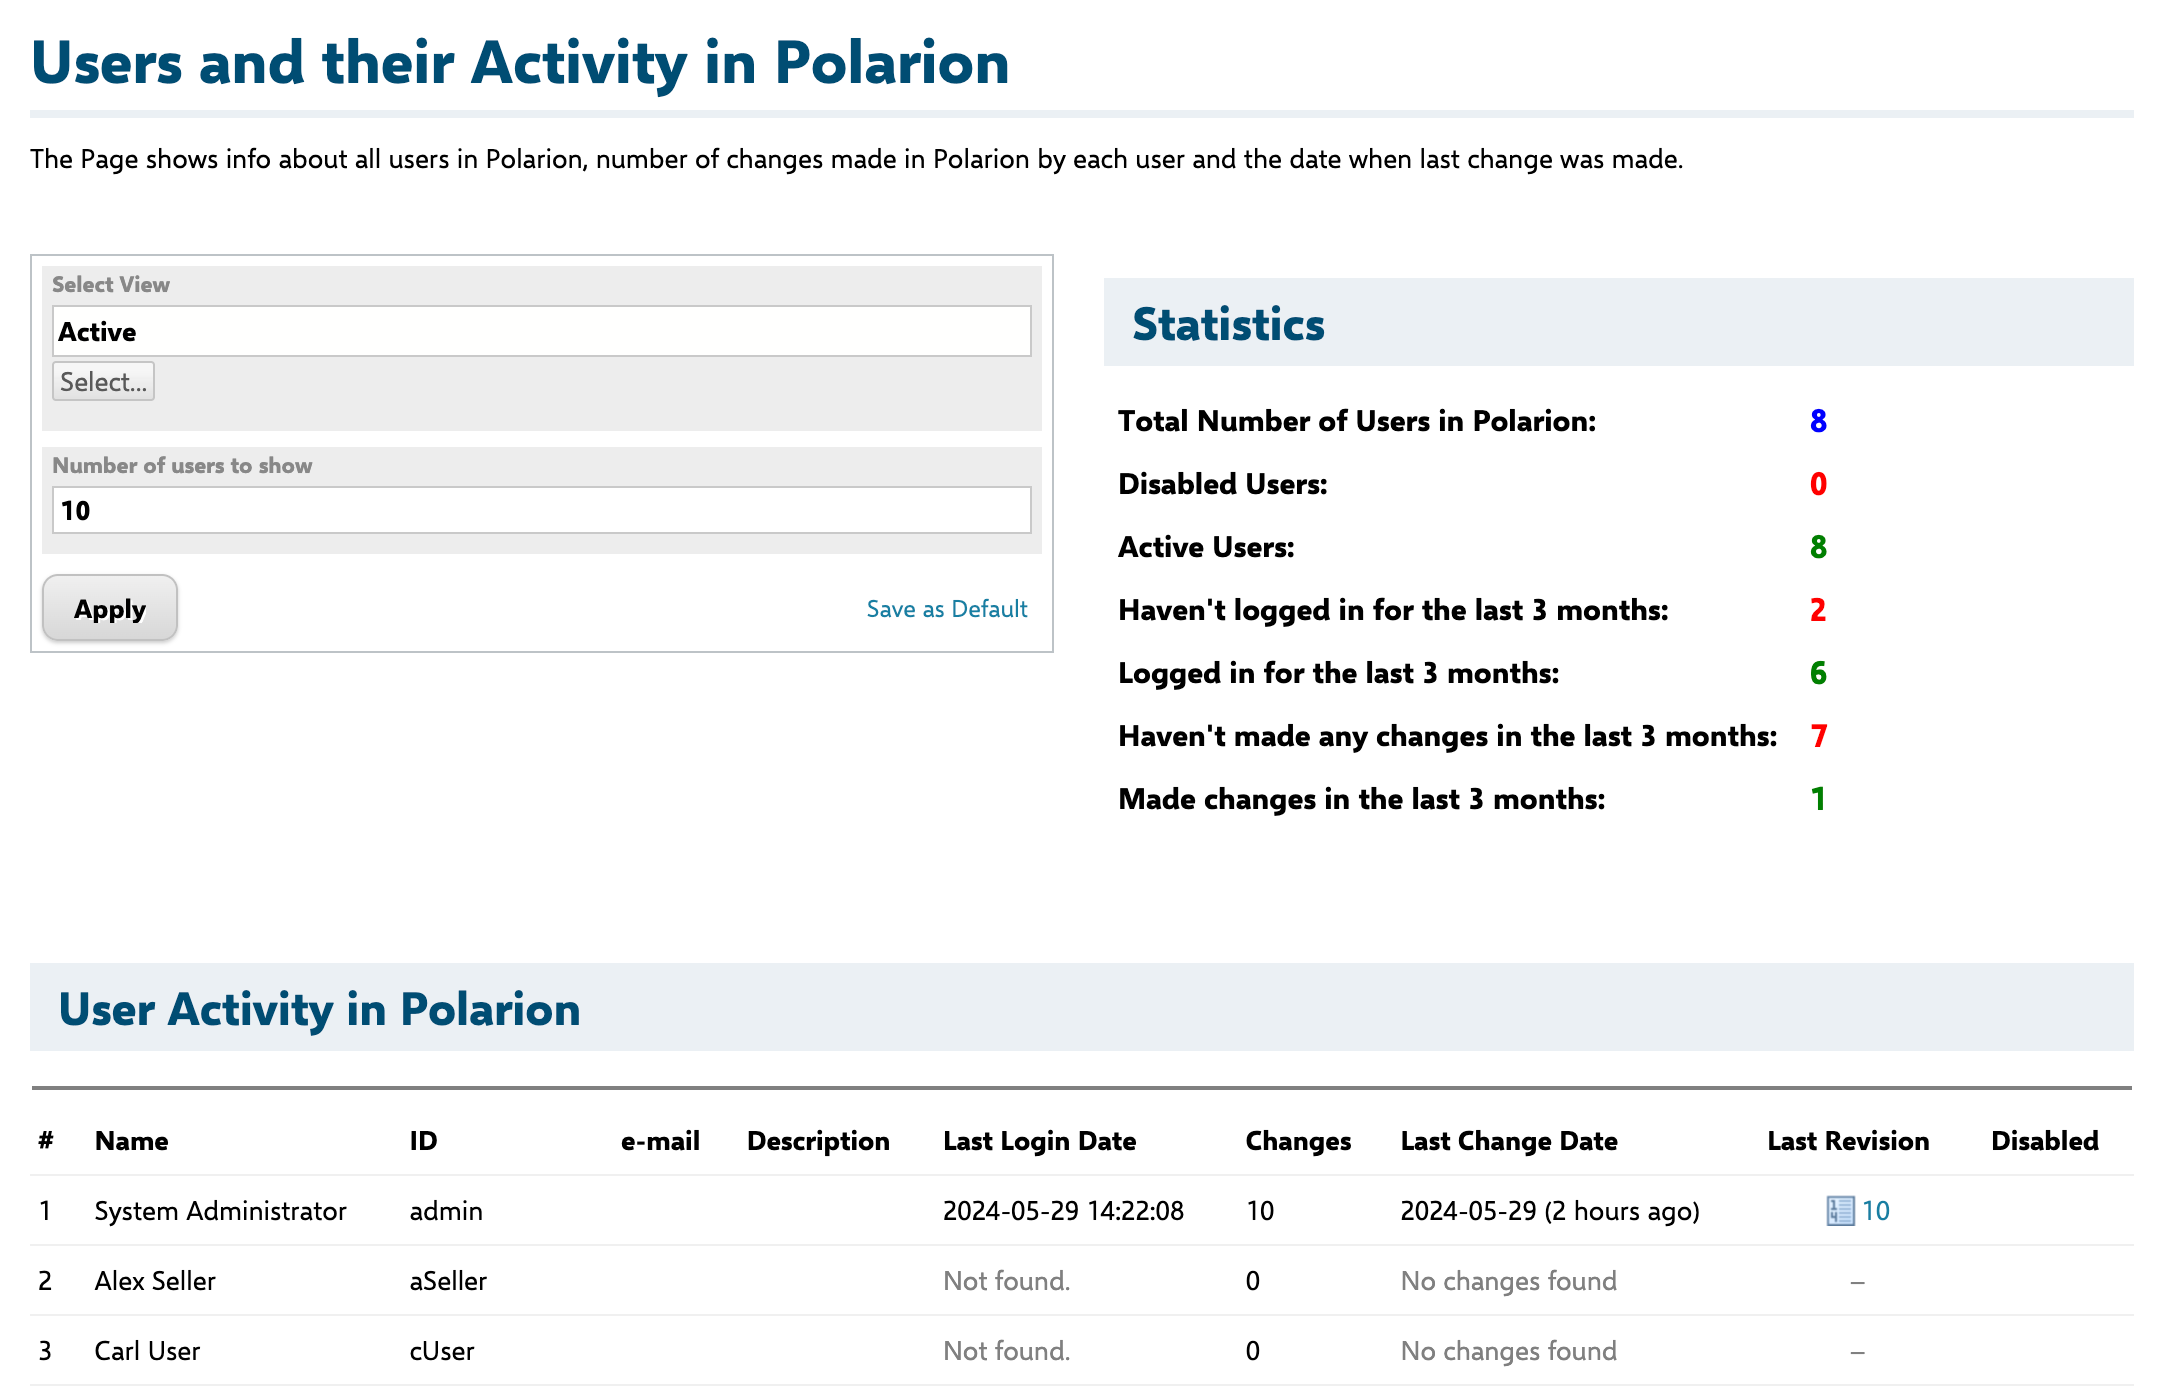2158x1392 pixels.
Task: Click the Last Login Date column header
Action: point(1039,1141)
